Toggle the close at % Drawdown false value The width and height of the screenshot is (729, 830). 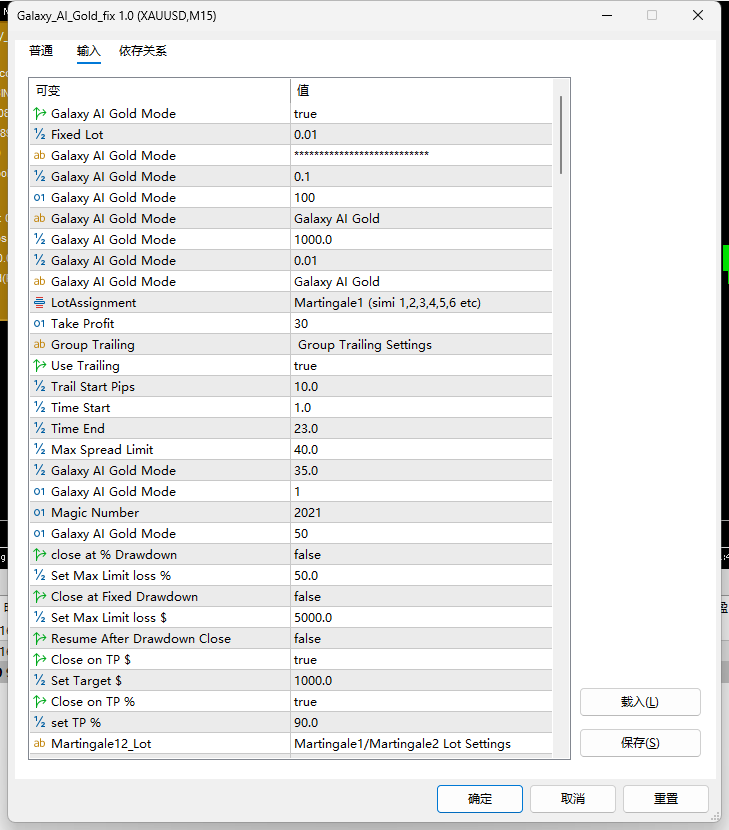click(x=421, y=555)
